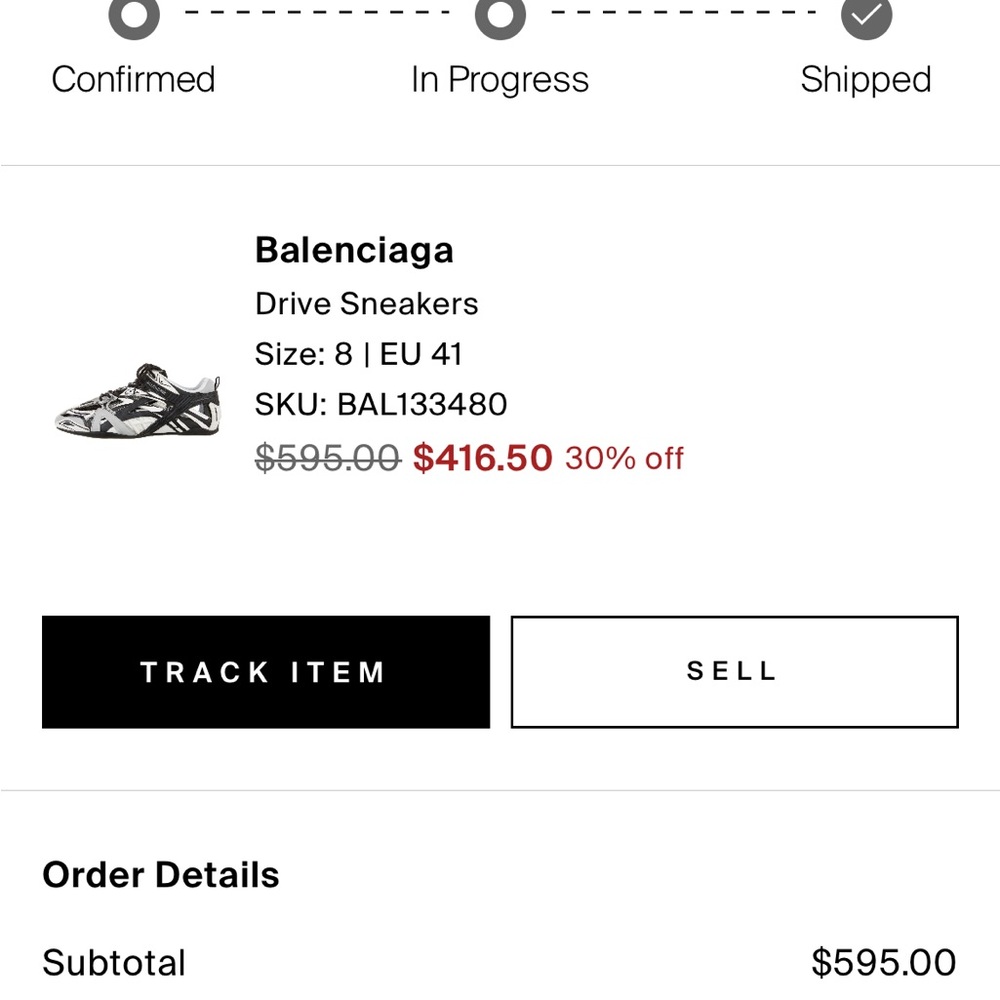Select the Drive Sneakers product title

click(x=366, y=304)
